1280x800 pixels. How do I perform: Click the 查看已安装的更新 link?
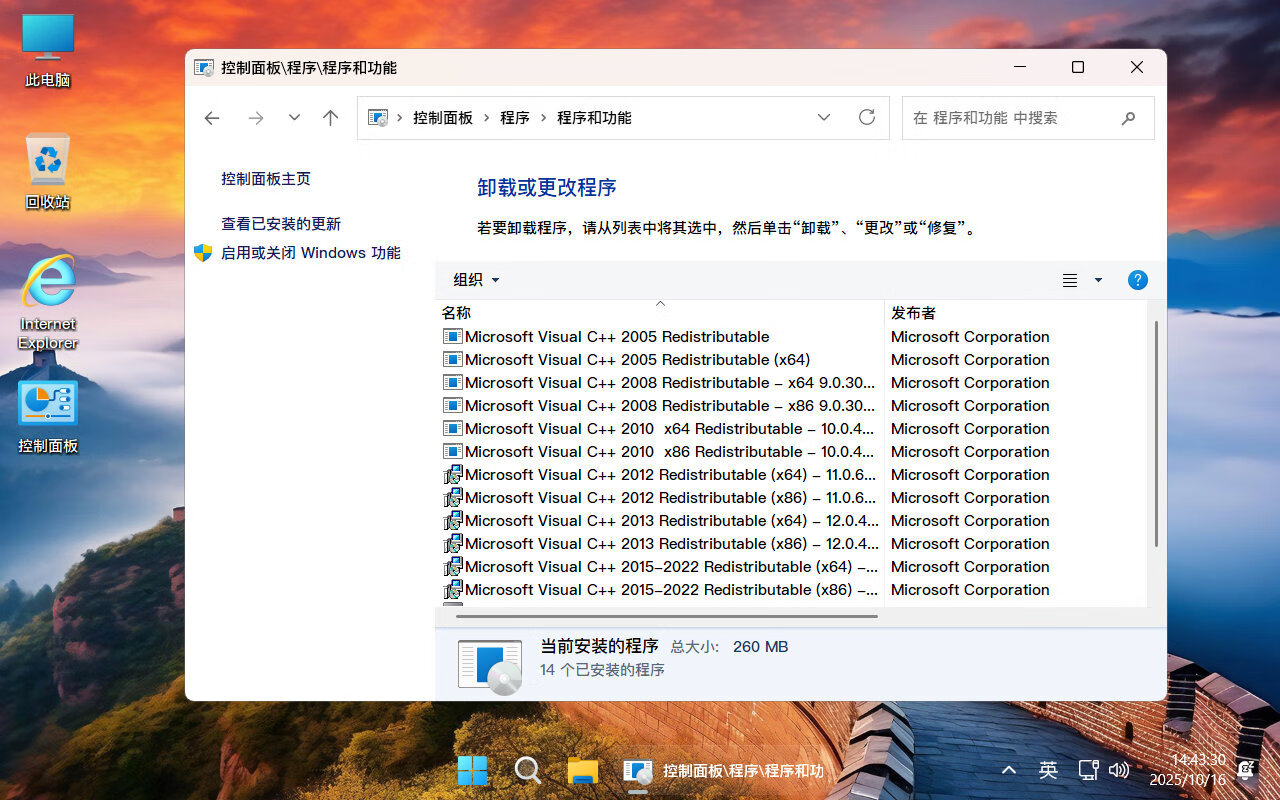280,224
